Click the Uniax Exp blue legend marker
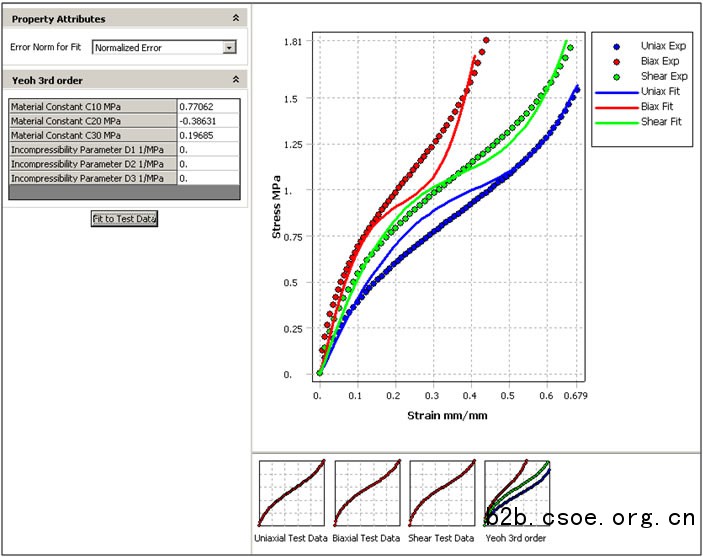The height and width of the screenshot is (557, 703). 617,47
